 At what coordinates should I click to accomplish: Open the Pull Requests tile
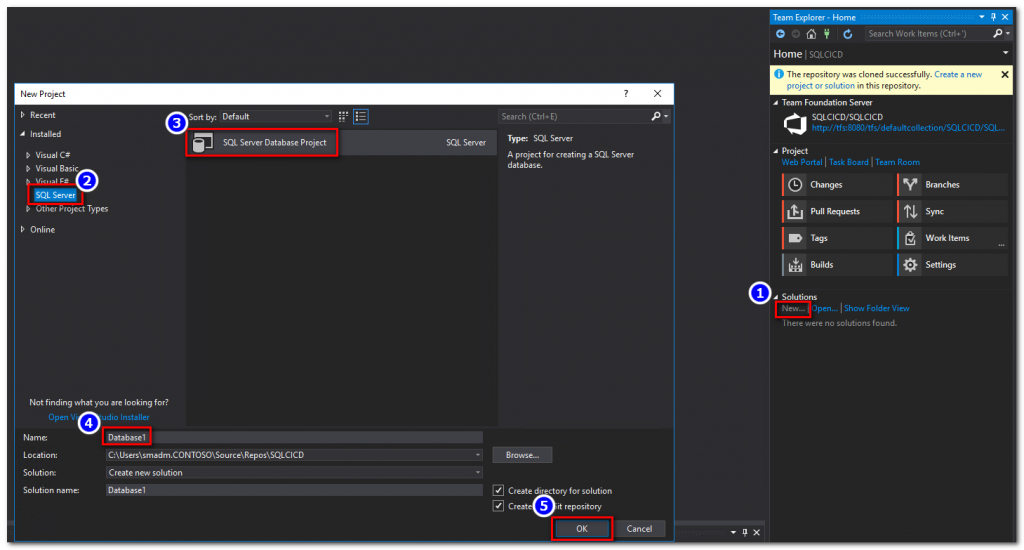click(x=837, y=212)
